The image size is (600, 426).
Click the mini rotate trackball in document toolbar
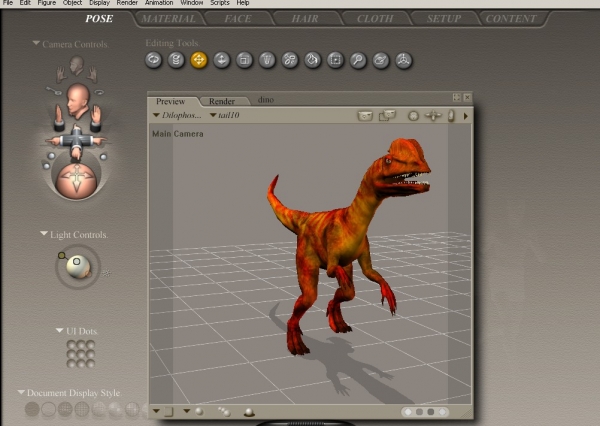(x=413, y=116)
